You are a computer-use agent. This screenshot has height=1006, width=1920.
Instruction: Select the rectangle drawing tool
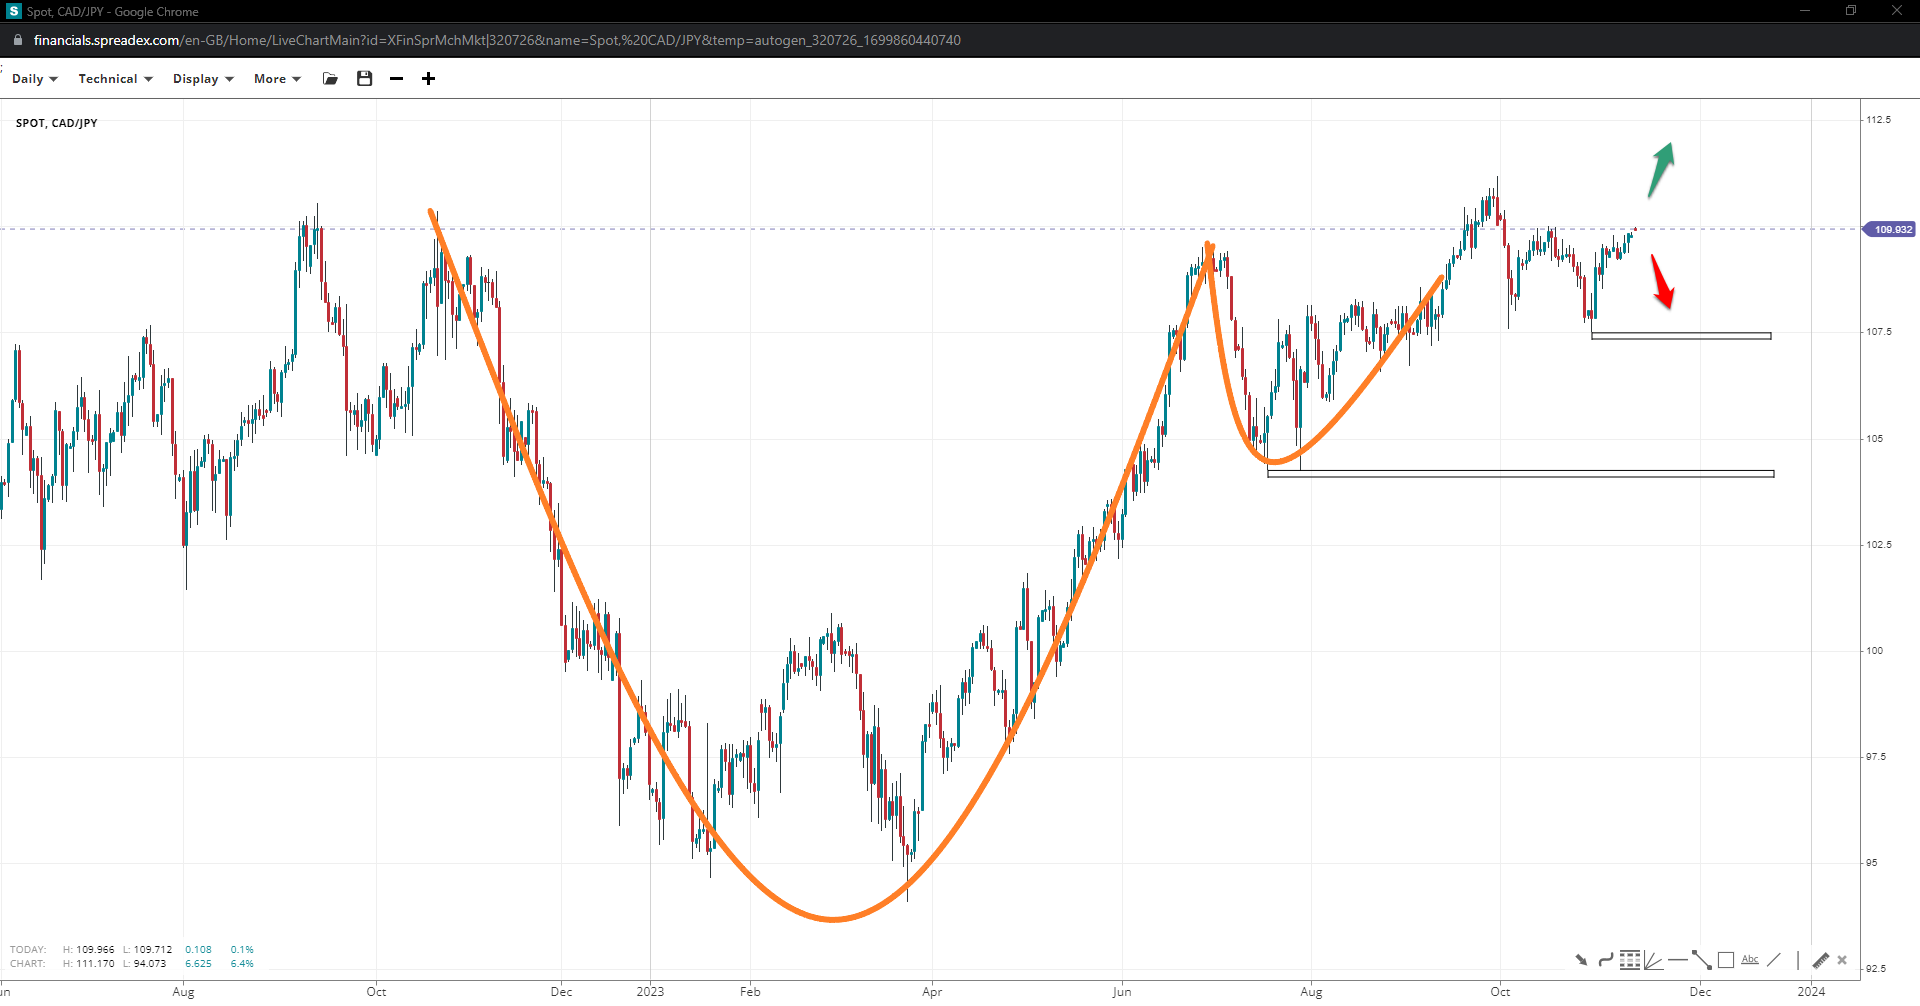point(1726,960)
